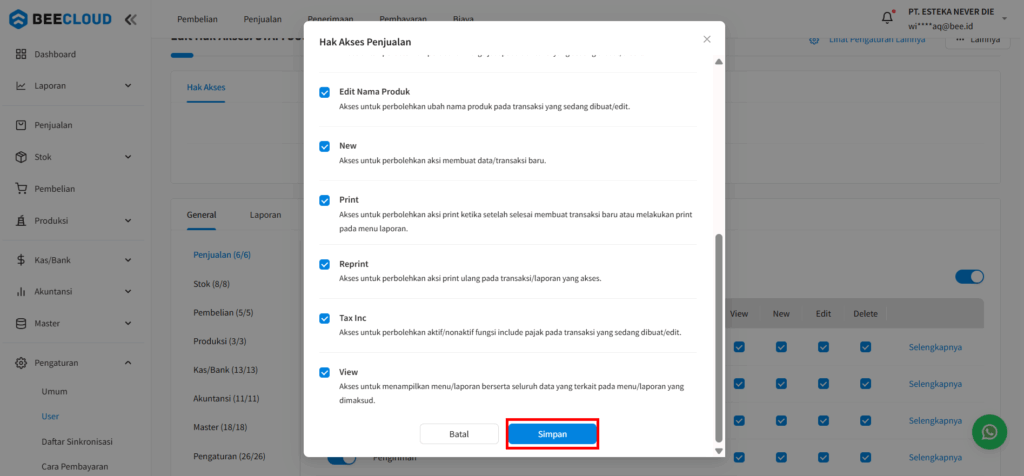Image resolution: width=1024 pixels, height=476 pixels.
Task: Collapse sidebar using double chevron icon
Action: [x=132, y=20]
